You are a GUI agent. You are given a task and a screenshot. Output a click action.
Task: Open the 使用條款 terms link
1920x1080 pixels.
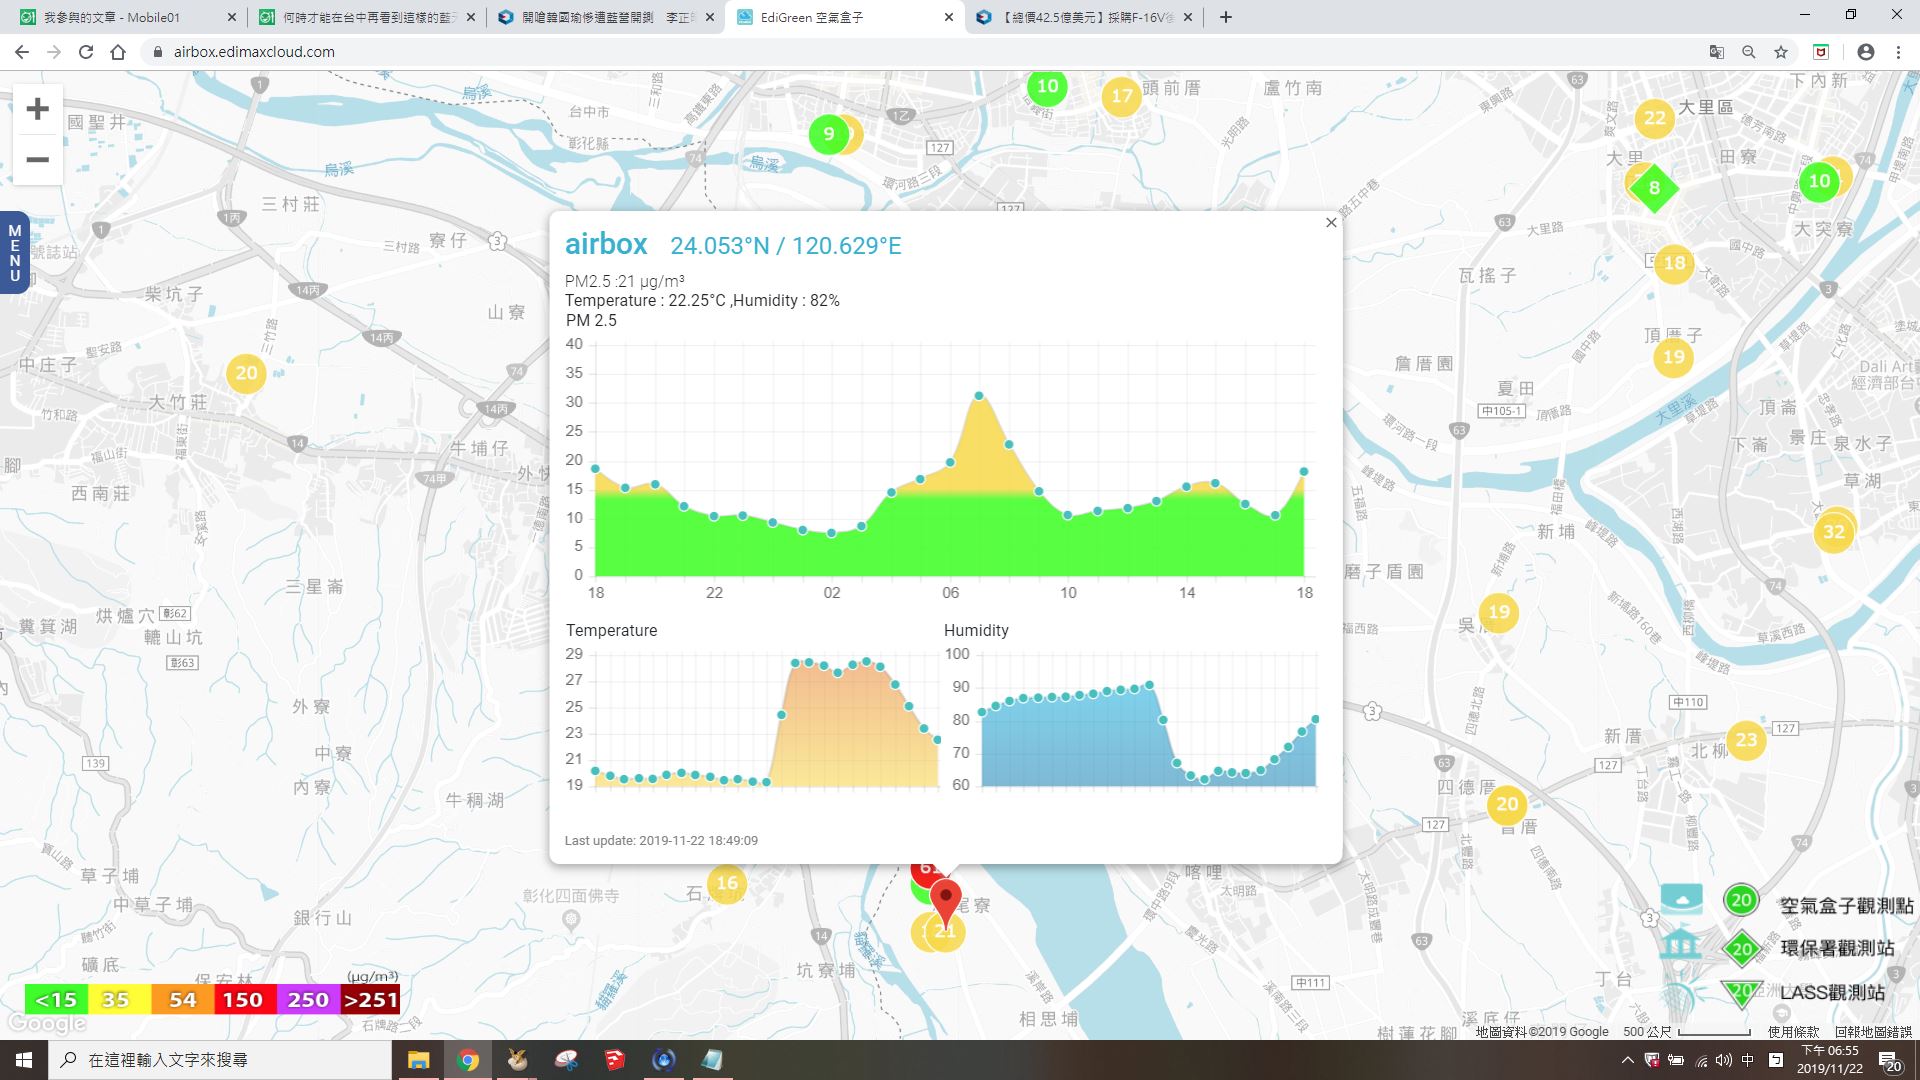tap(1793, 1032)
